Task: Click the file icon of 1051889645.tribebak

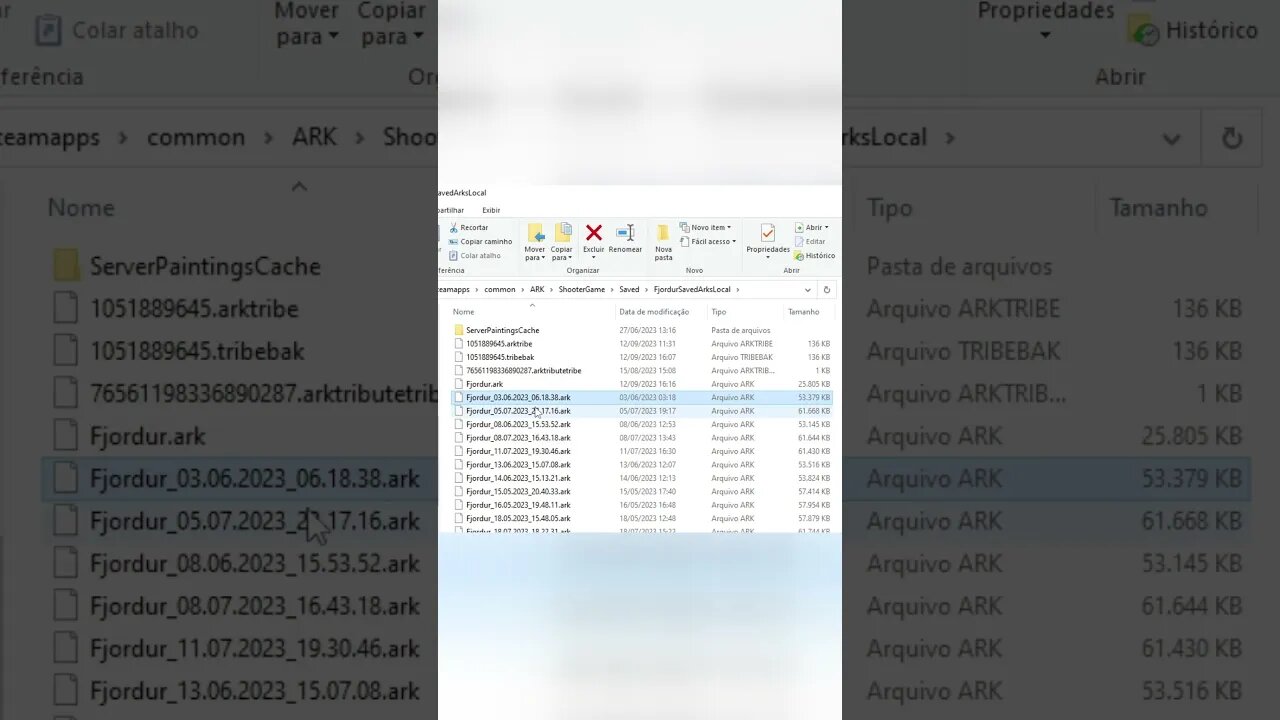Action: coord(458,357)
